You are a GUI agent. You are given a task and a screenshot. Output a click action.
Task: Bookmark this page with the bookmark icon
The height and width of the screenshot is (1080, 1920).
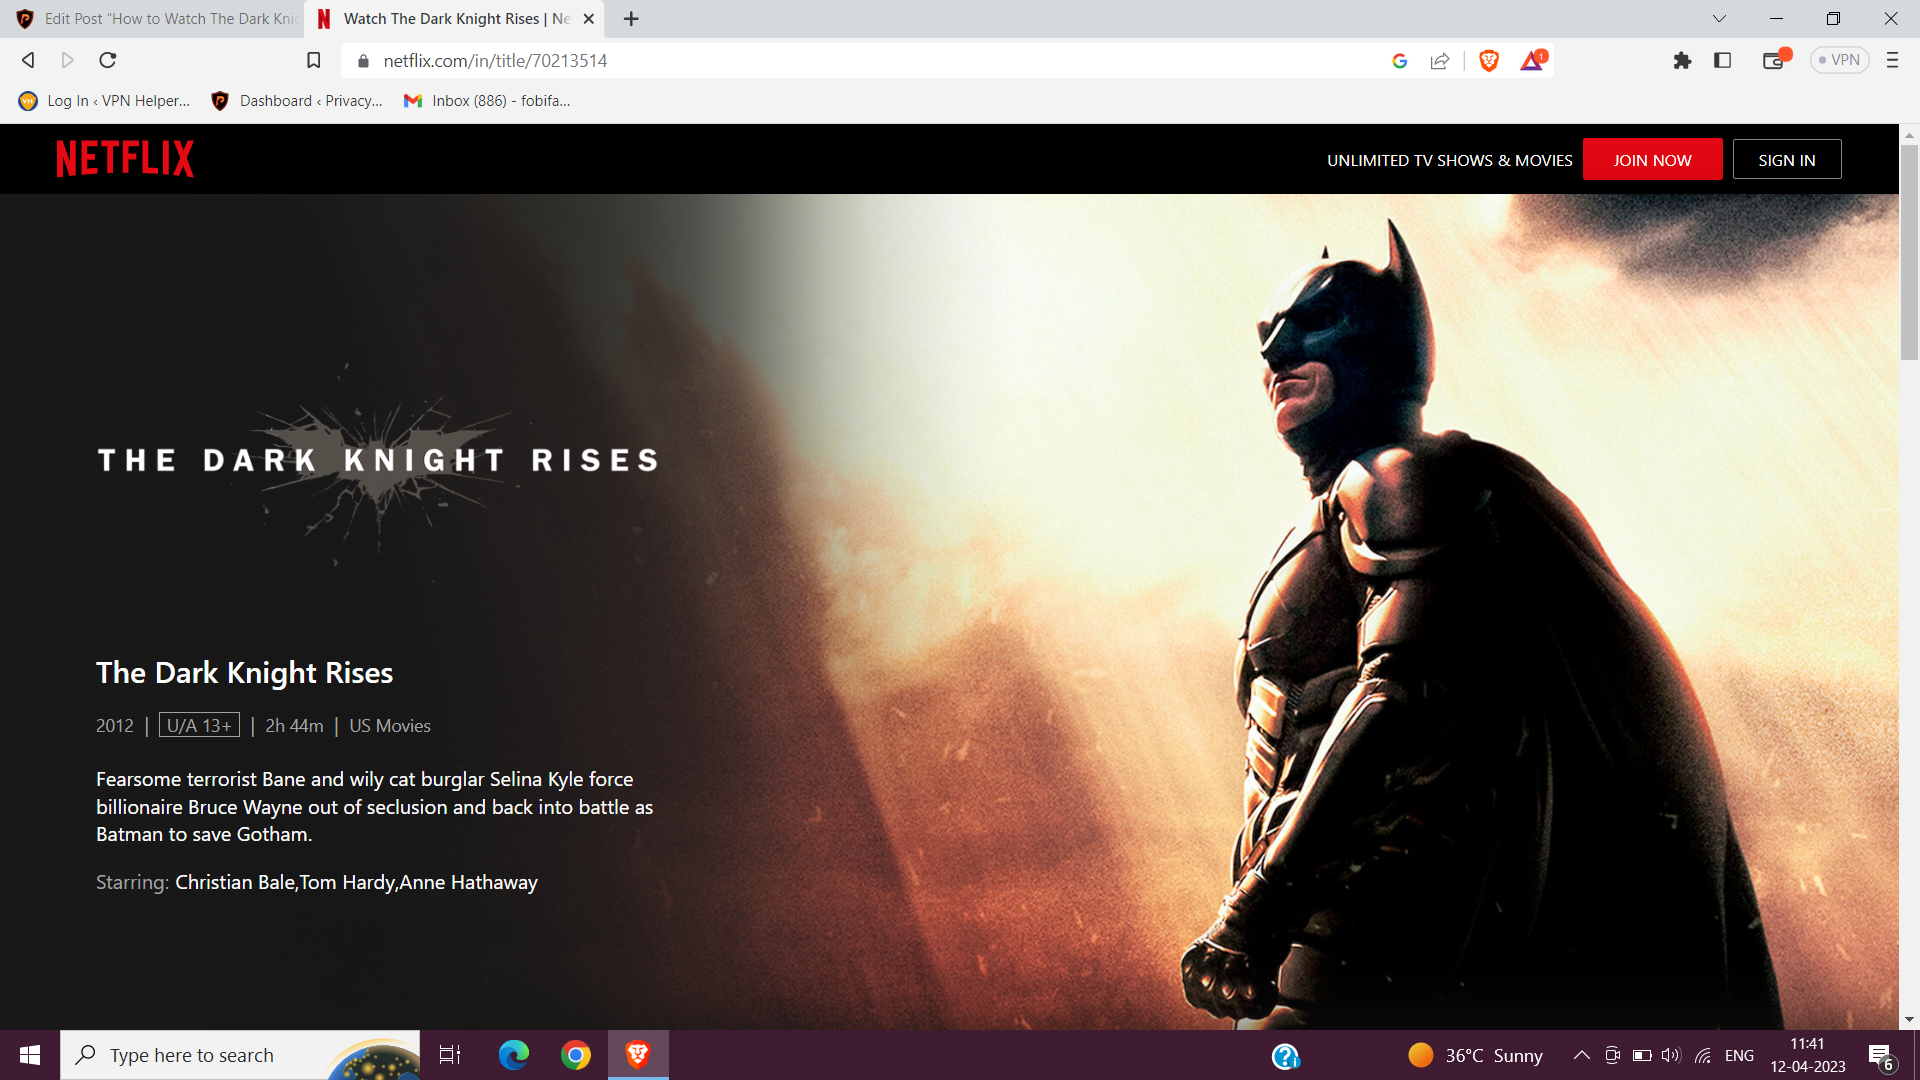pyautogui.click(x=313, y=60)
